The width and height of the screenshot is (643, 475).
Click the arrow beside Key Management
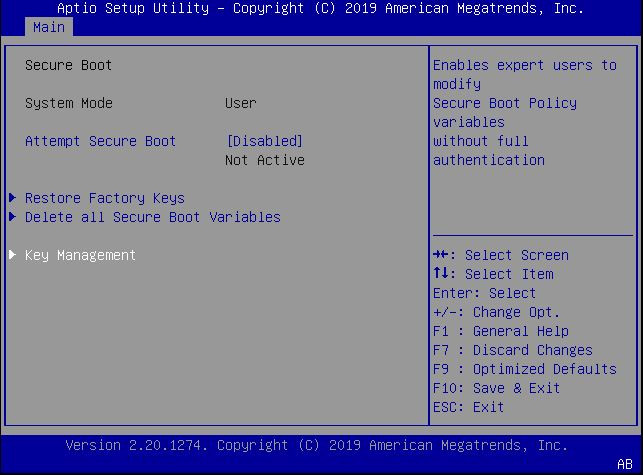[12, 255]
